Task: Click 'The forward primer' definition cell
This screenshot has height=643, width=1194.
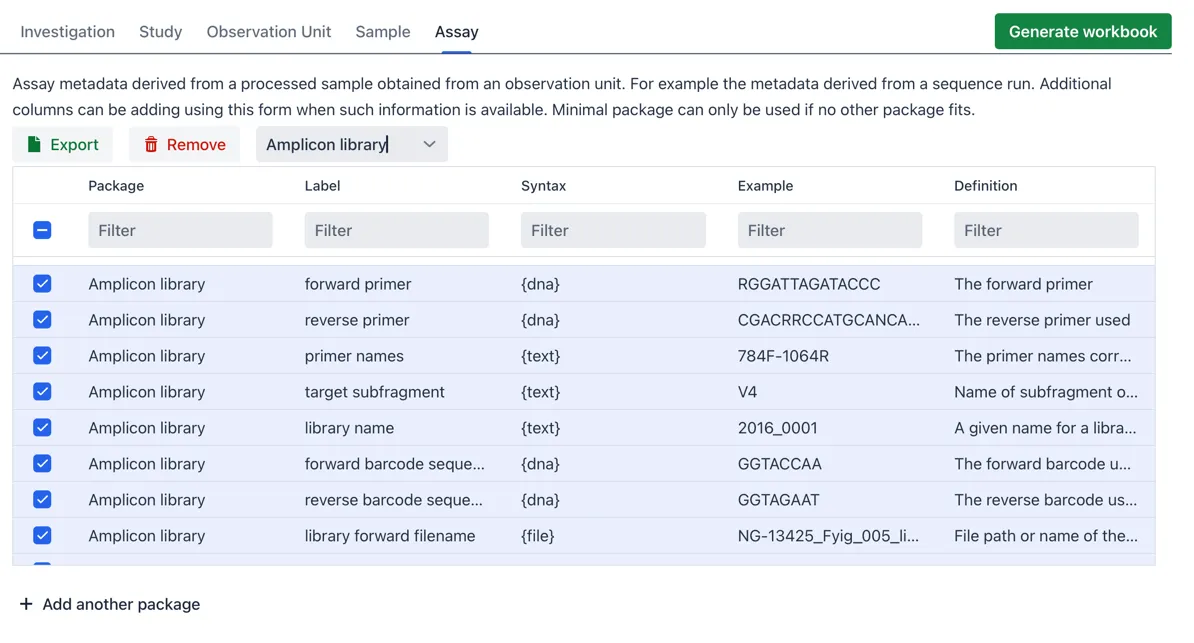Action: pos(1023,284)
